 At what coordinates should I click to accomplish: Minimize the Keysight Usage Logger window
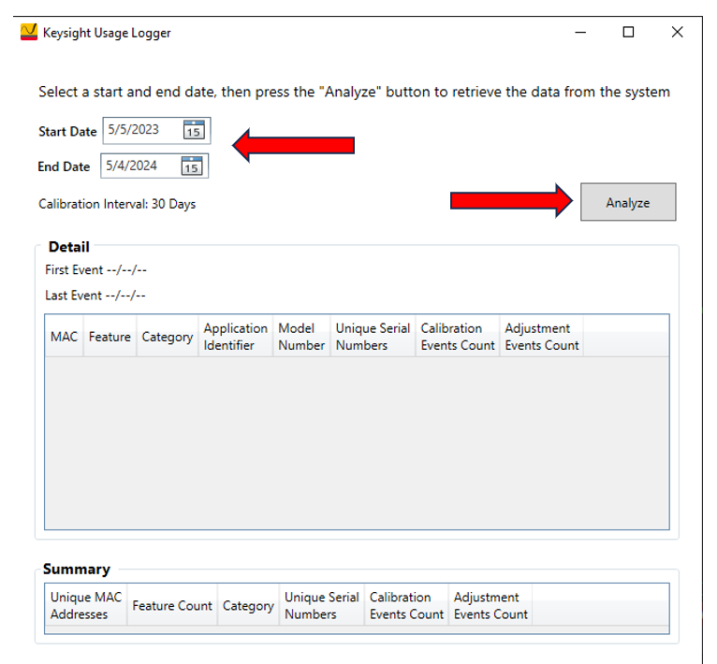[580, 32]
